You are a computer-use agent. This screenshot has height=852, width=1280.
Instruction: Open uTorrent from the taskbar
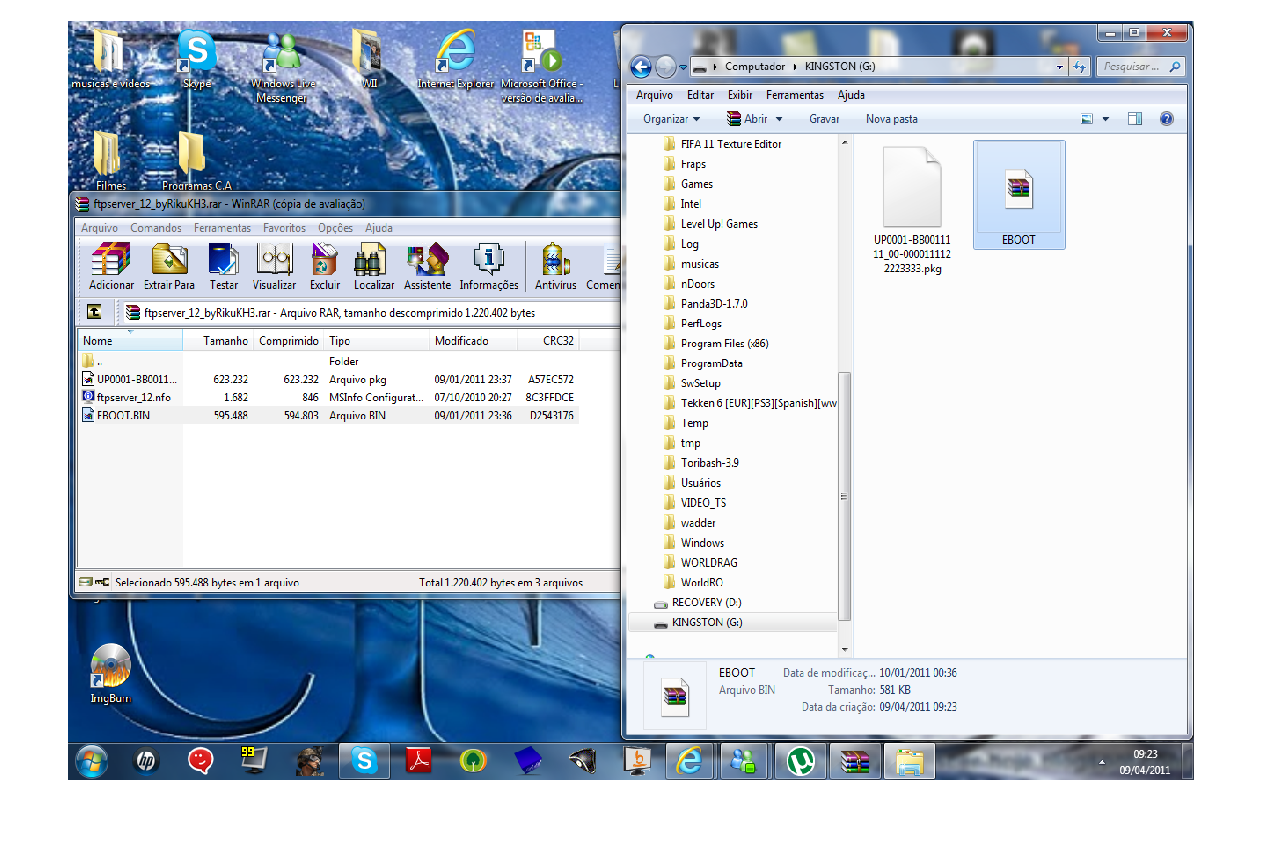pos(799,761)
